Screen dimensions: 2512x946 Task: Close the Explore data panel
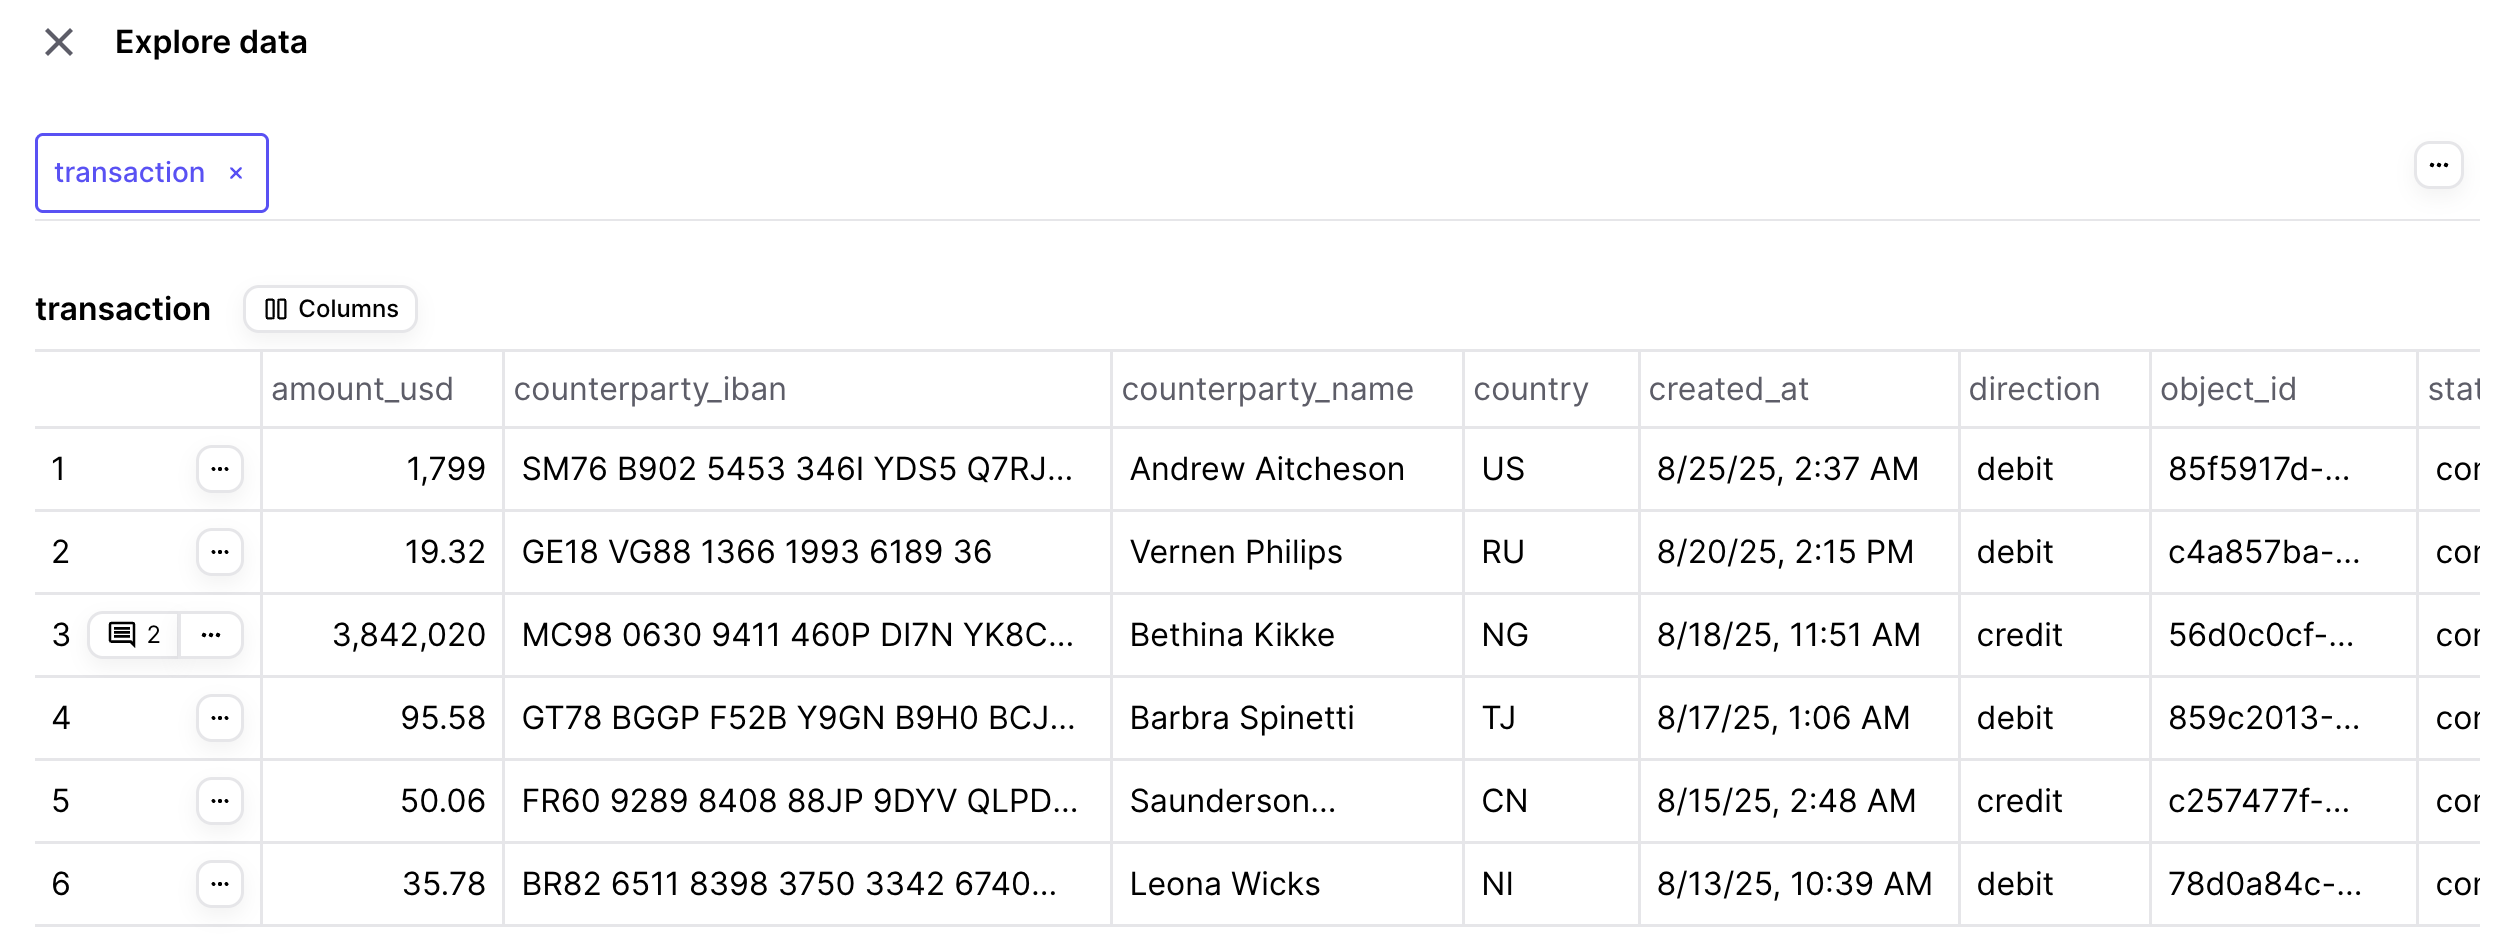[x=59, y=42]
